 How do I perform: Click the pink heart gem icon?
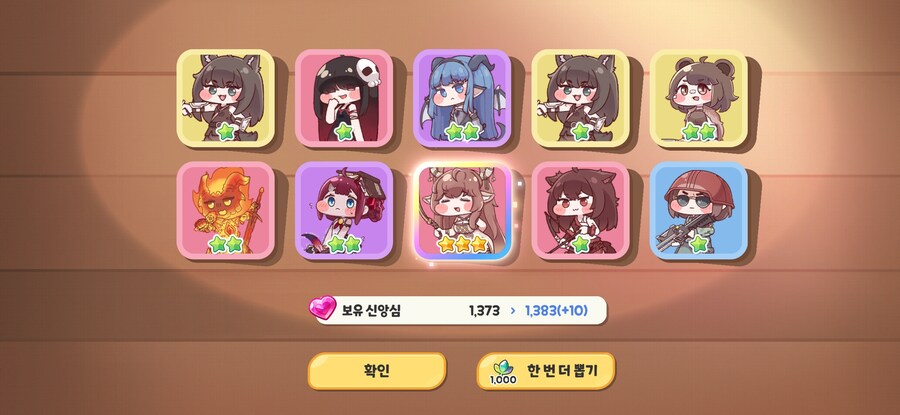pos(322,308)
